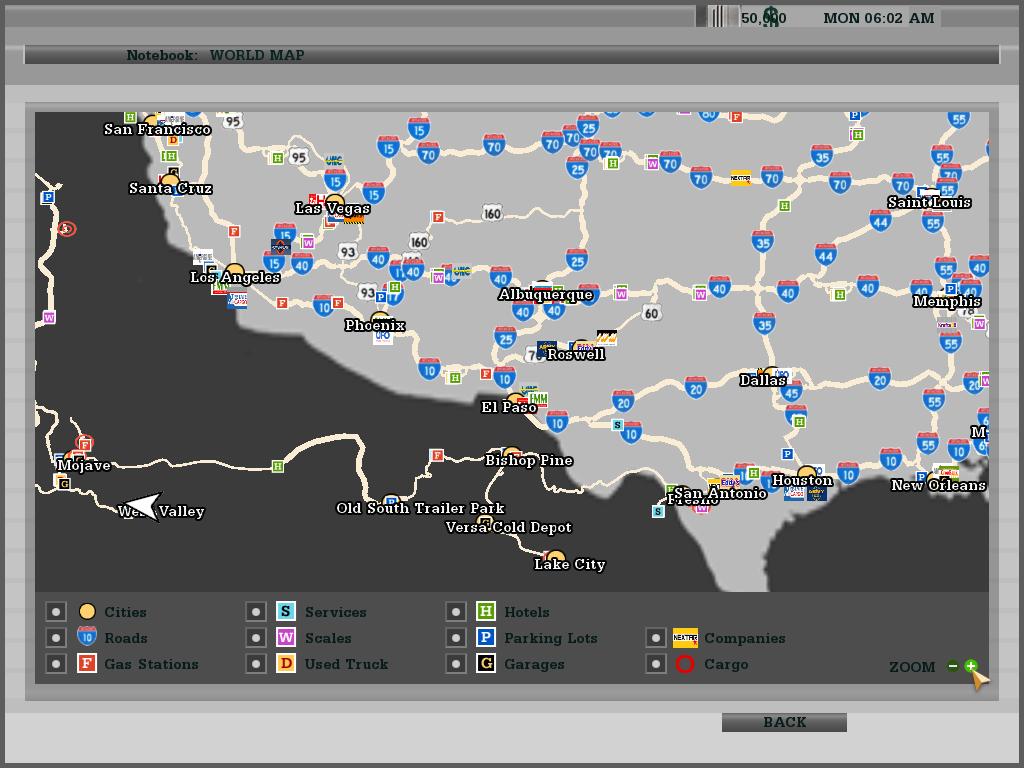The height and width of the screenshot is (768, 1024).
Task: Zoom in with the green plus button
Action: point(970,666)
